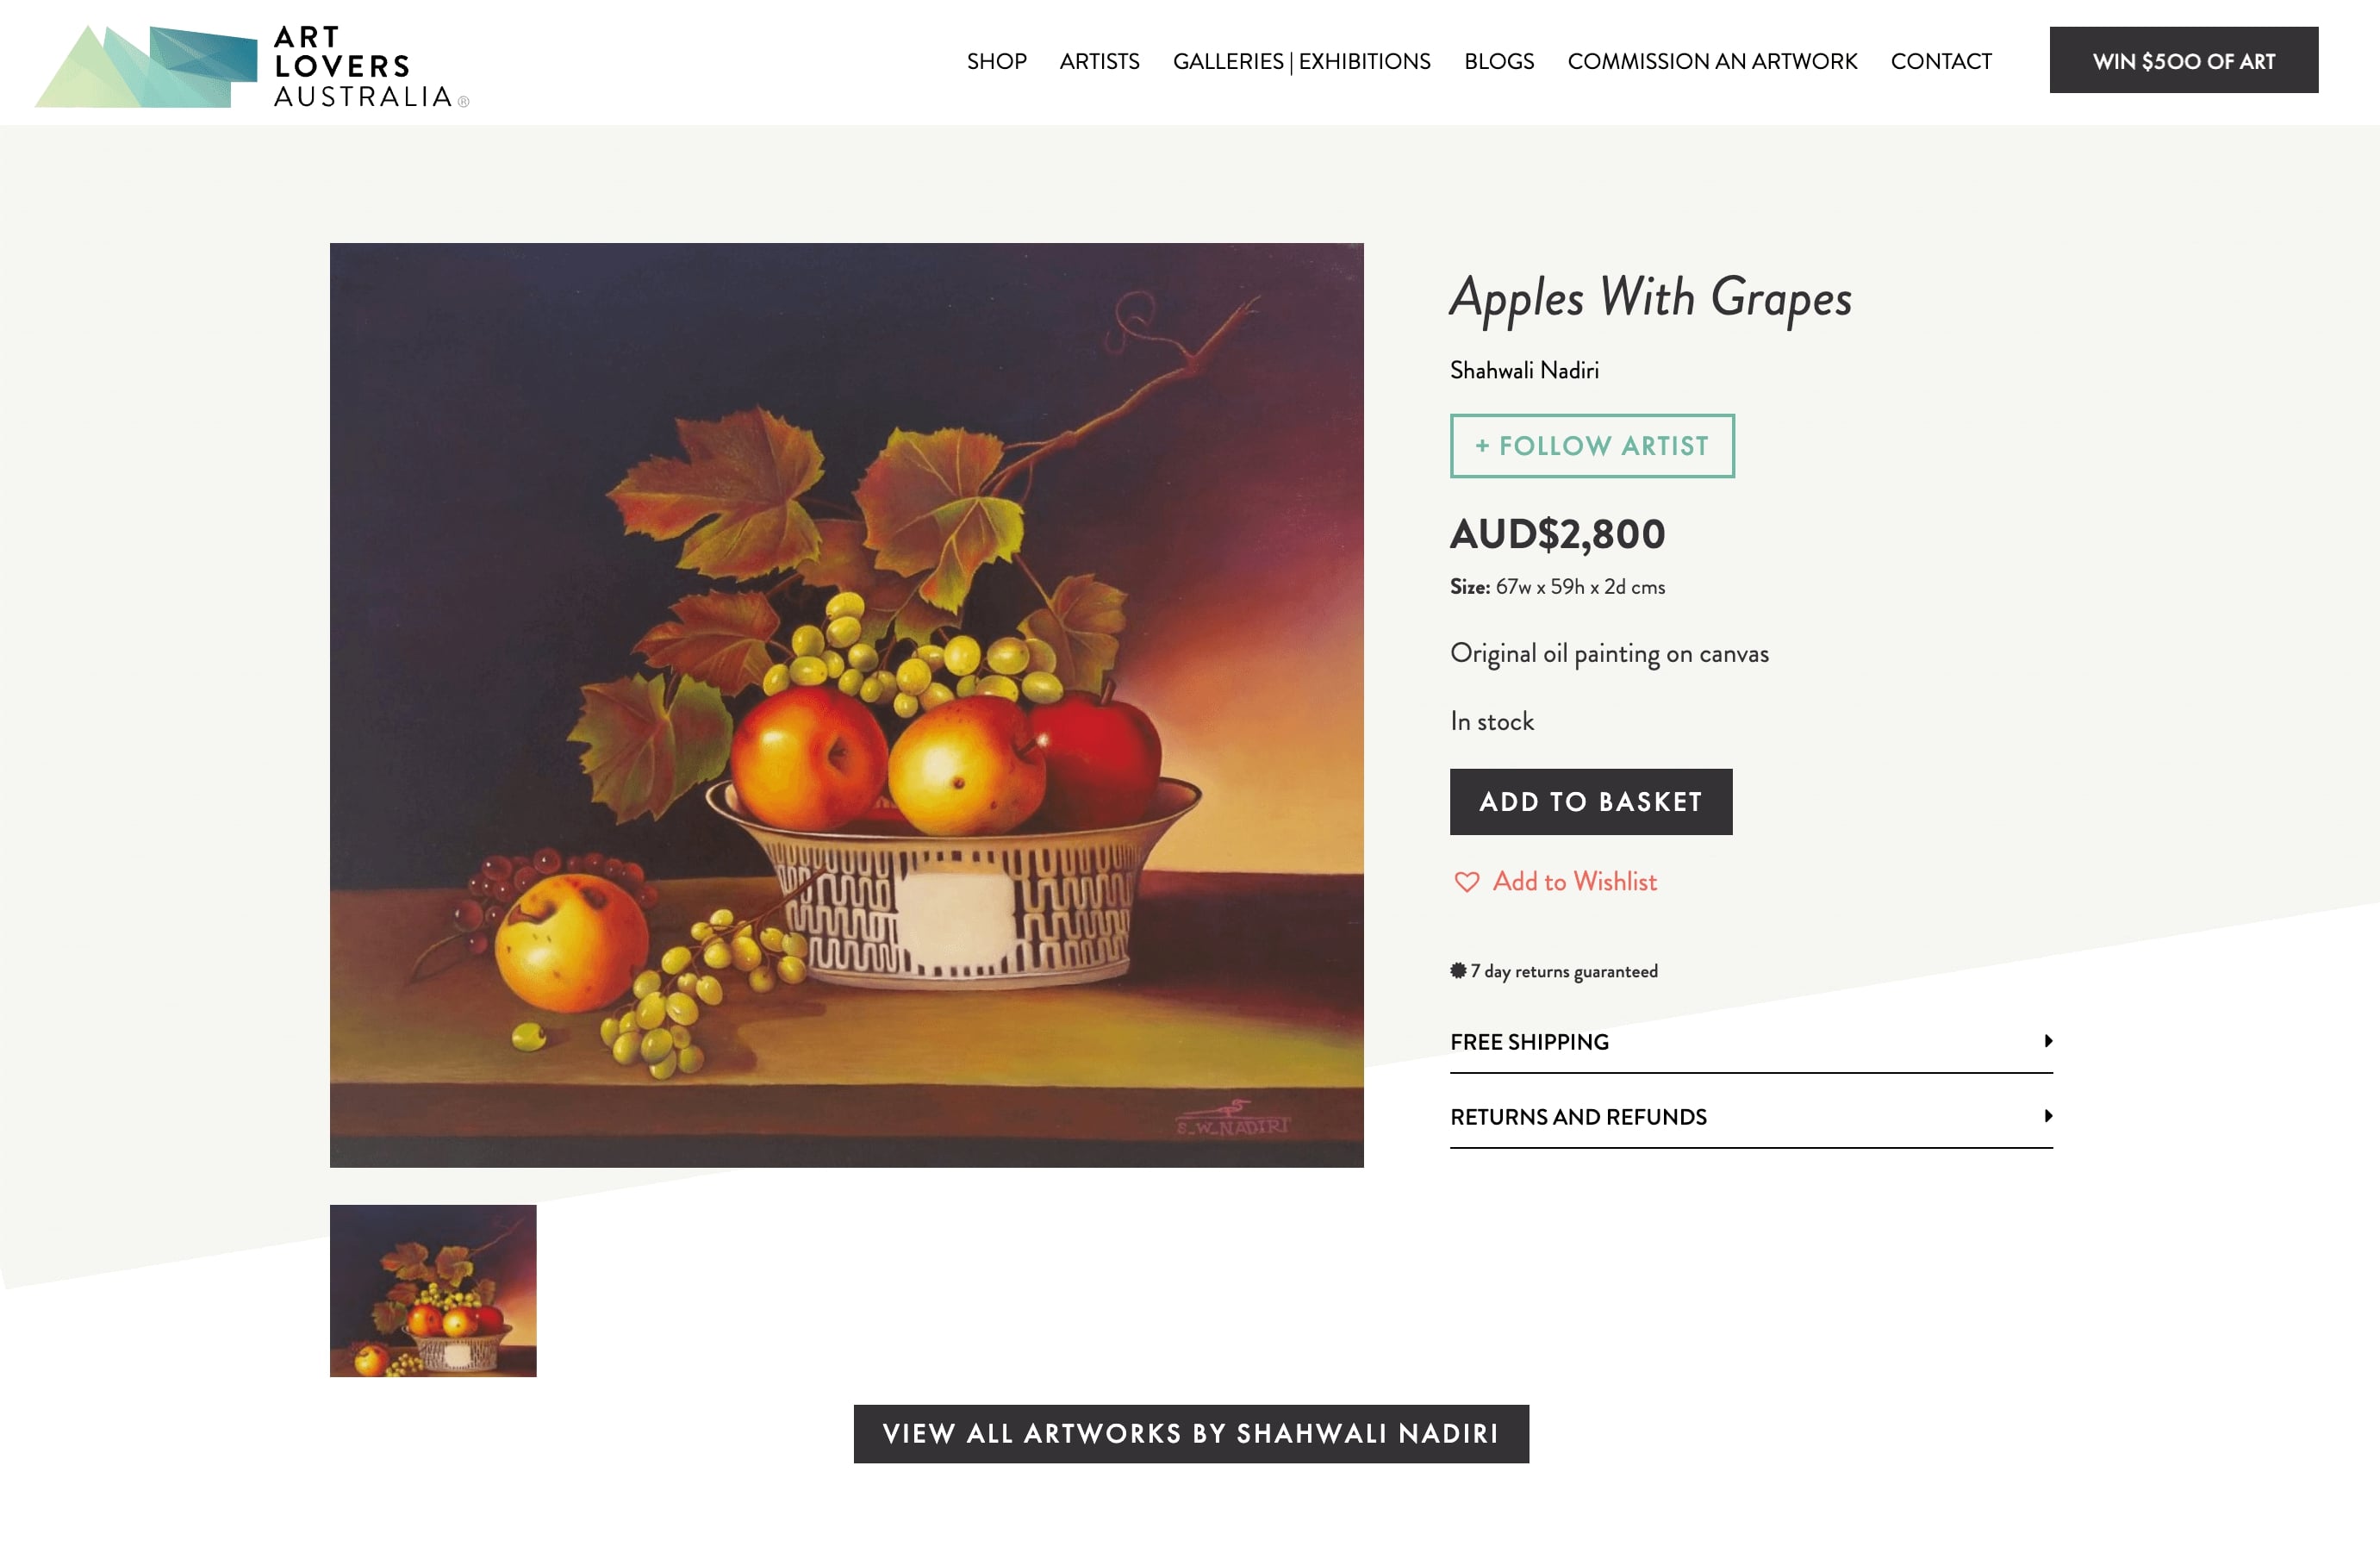Open the main Apples With Grapes image
Viewport: 2380px width, 1553px height.
[847, 705]
